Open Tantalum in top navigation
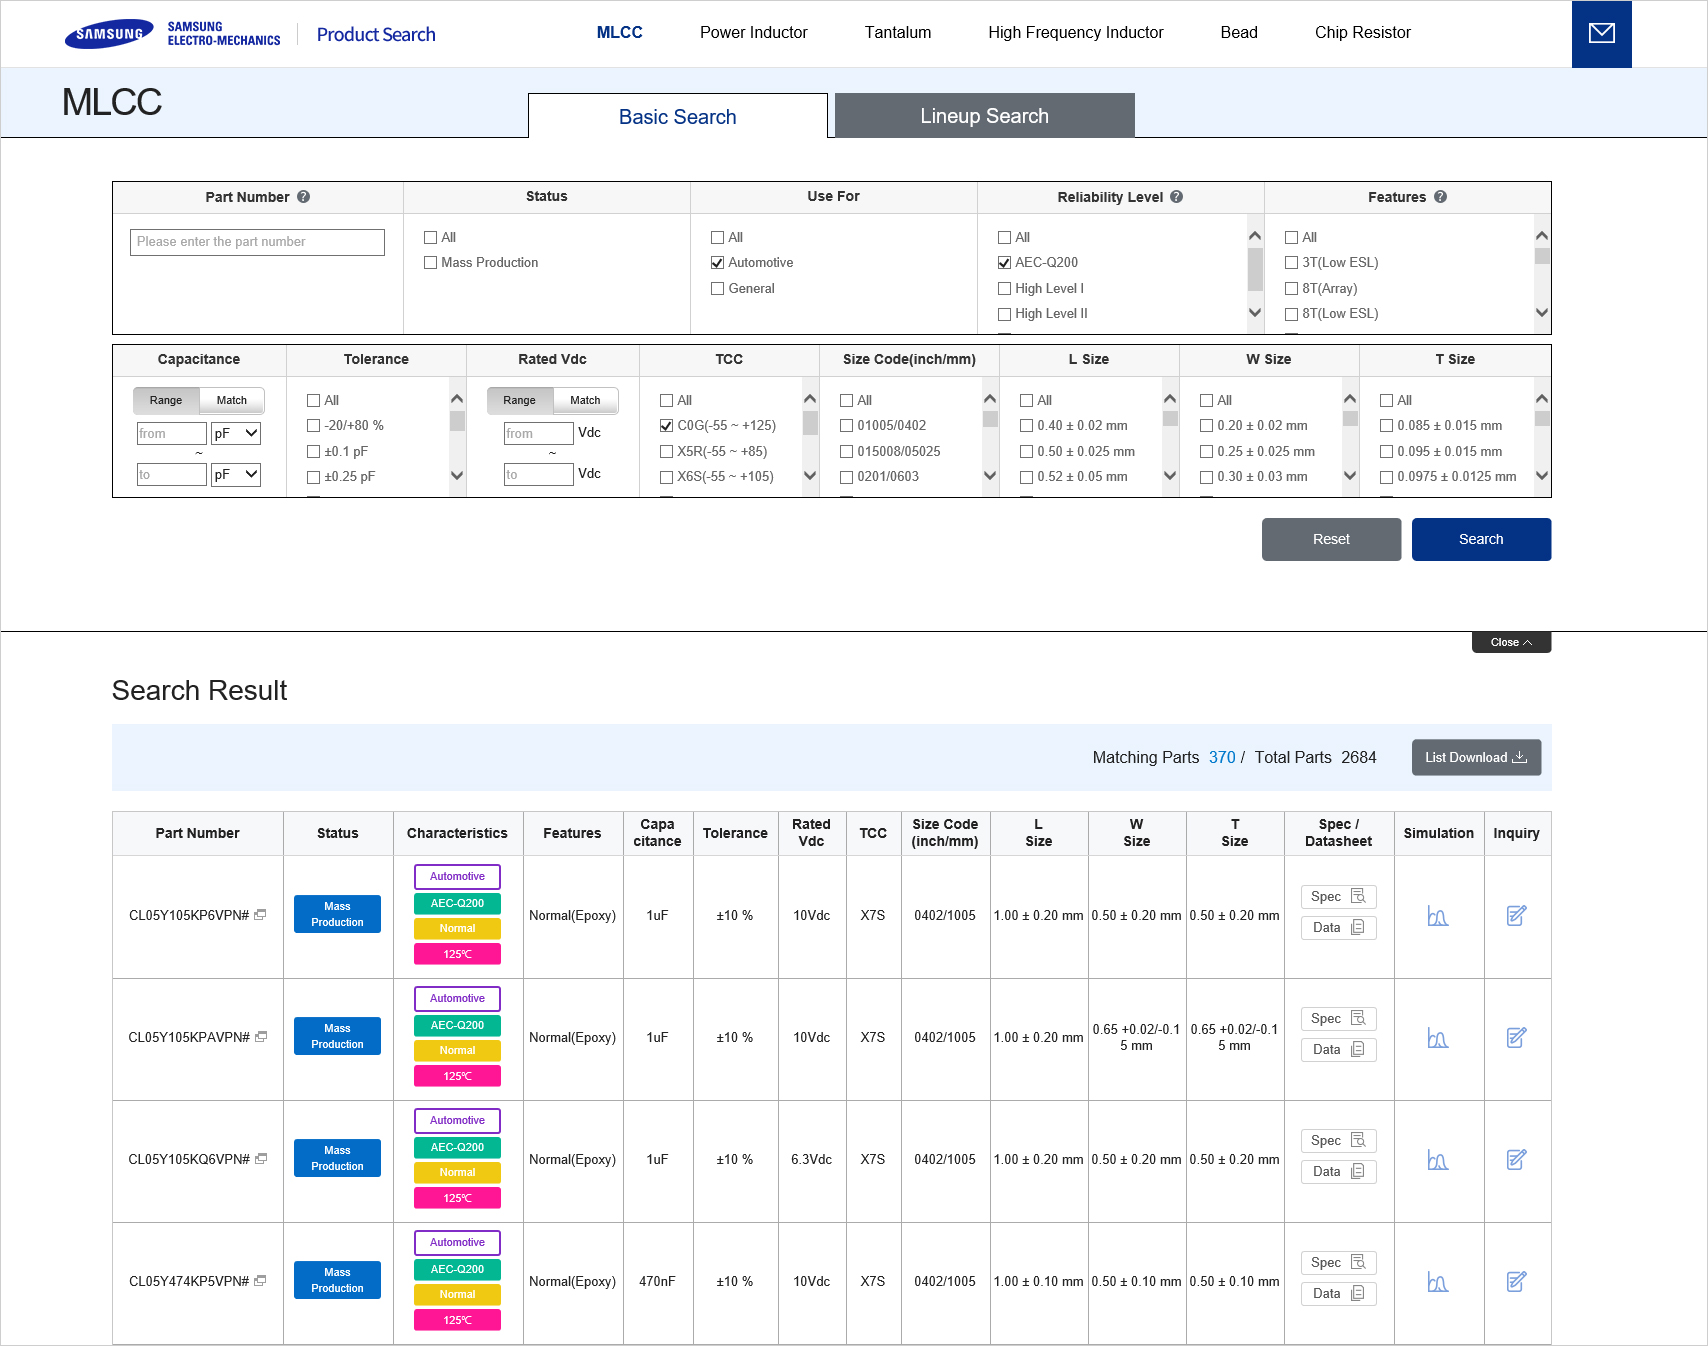 [x=898, y=32]
